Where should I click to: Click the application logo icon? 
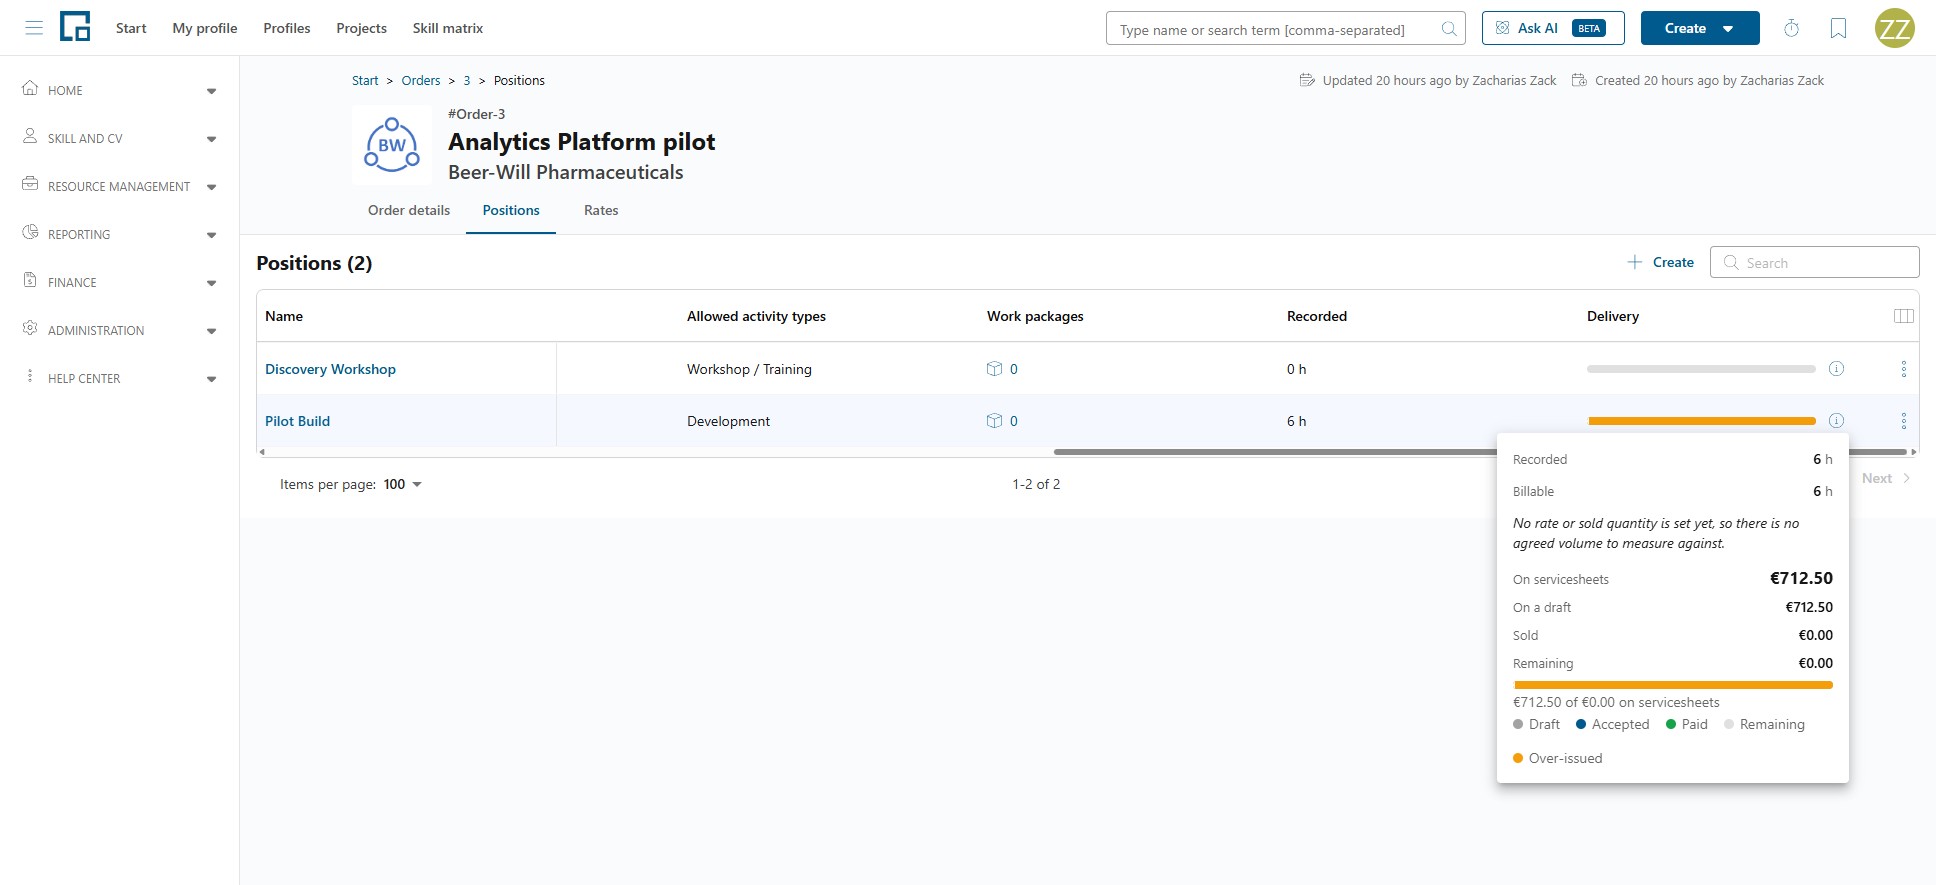pos(75,27)
